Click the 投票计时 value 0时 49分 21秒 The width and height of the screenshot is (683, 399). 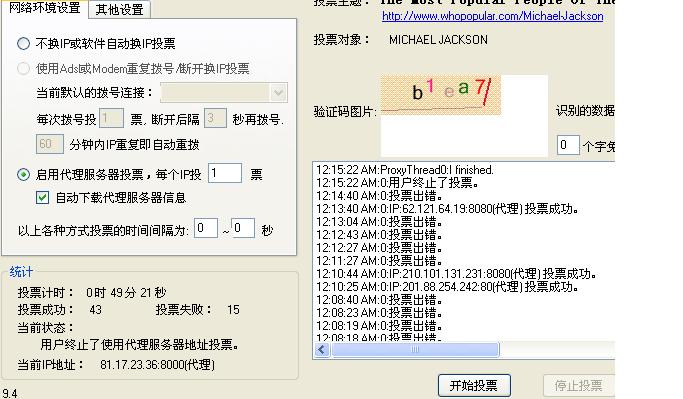[126, 293]
